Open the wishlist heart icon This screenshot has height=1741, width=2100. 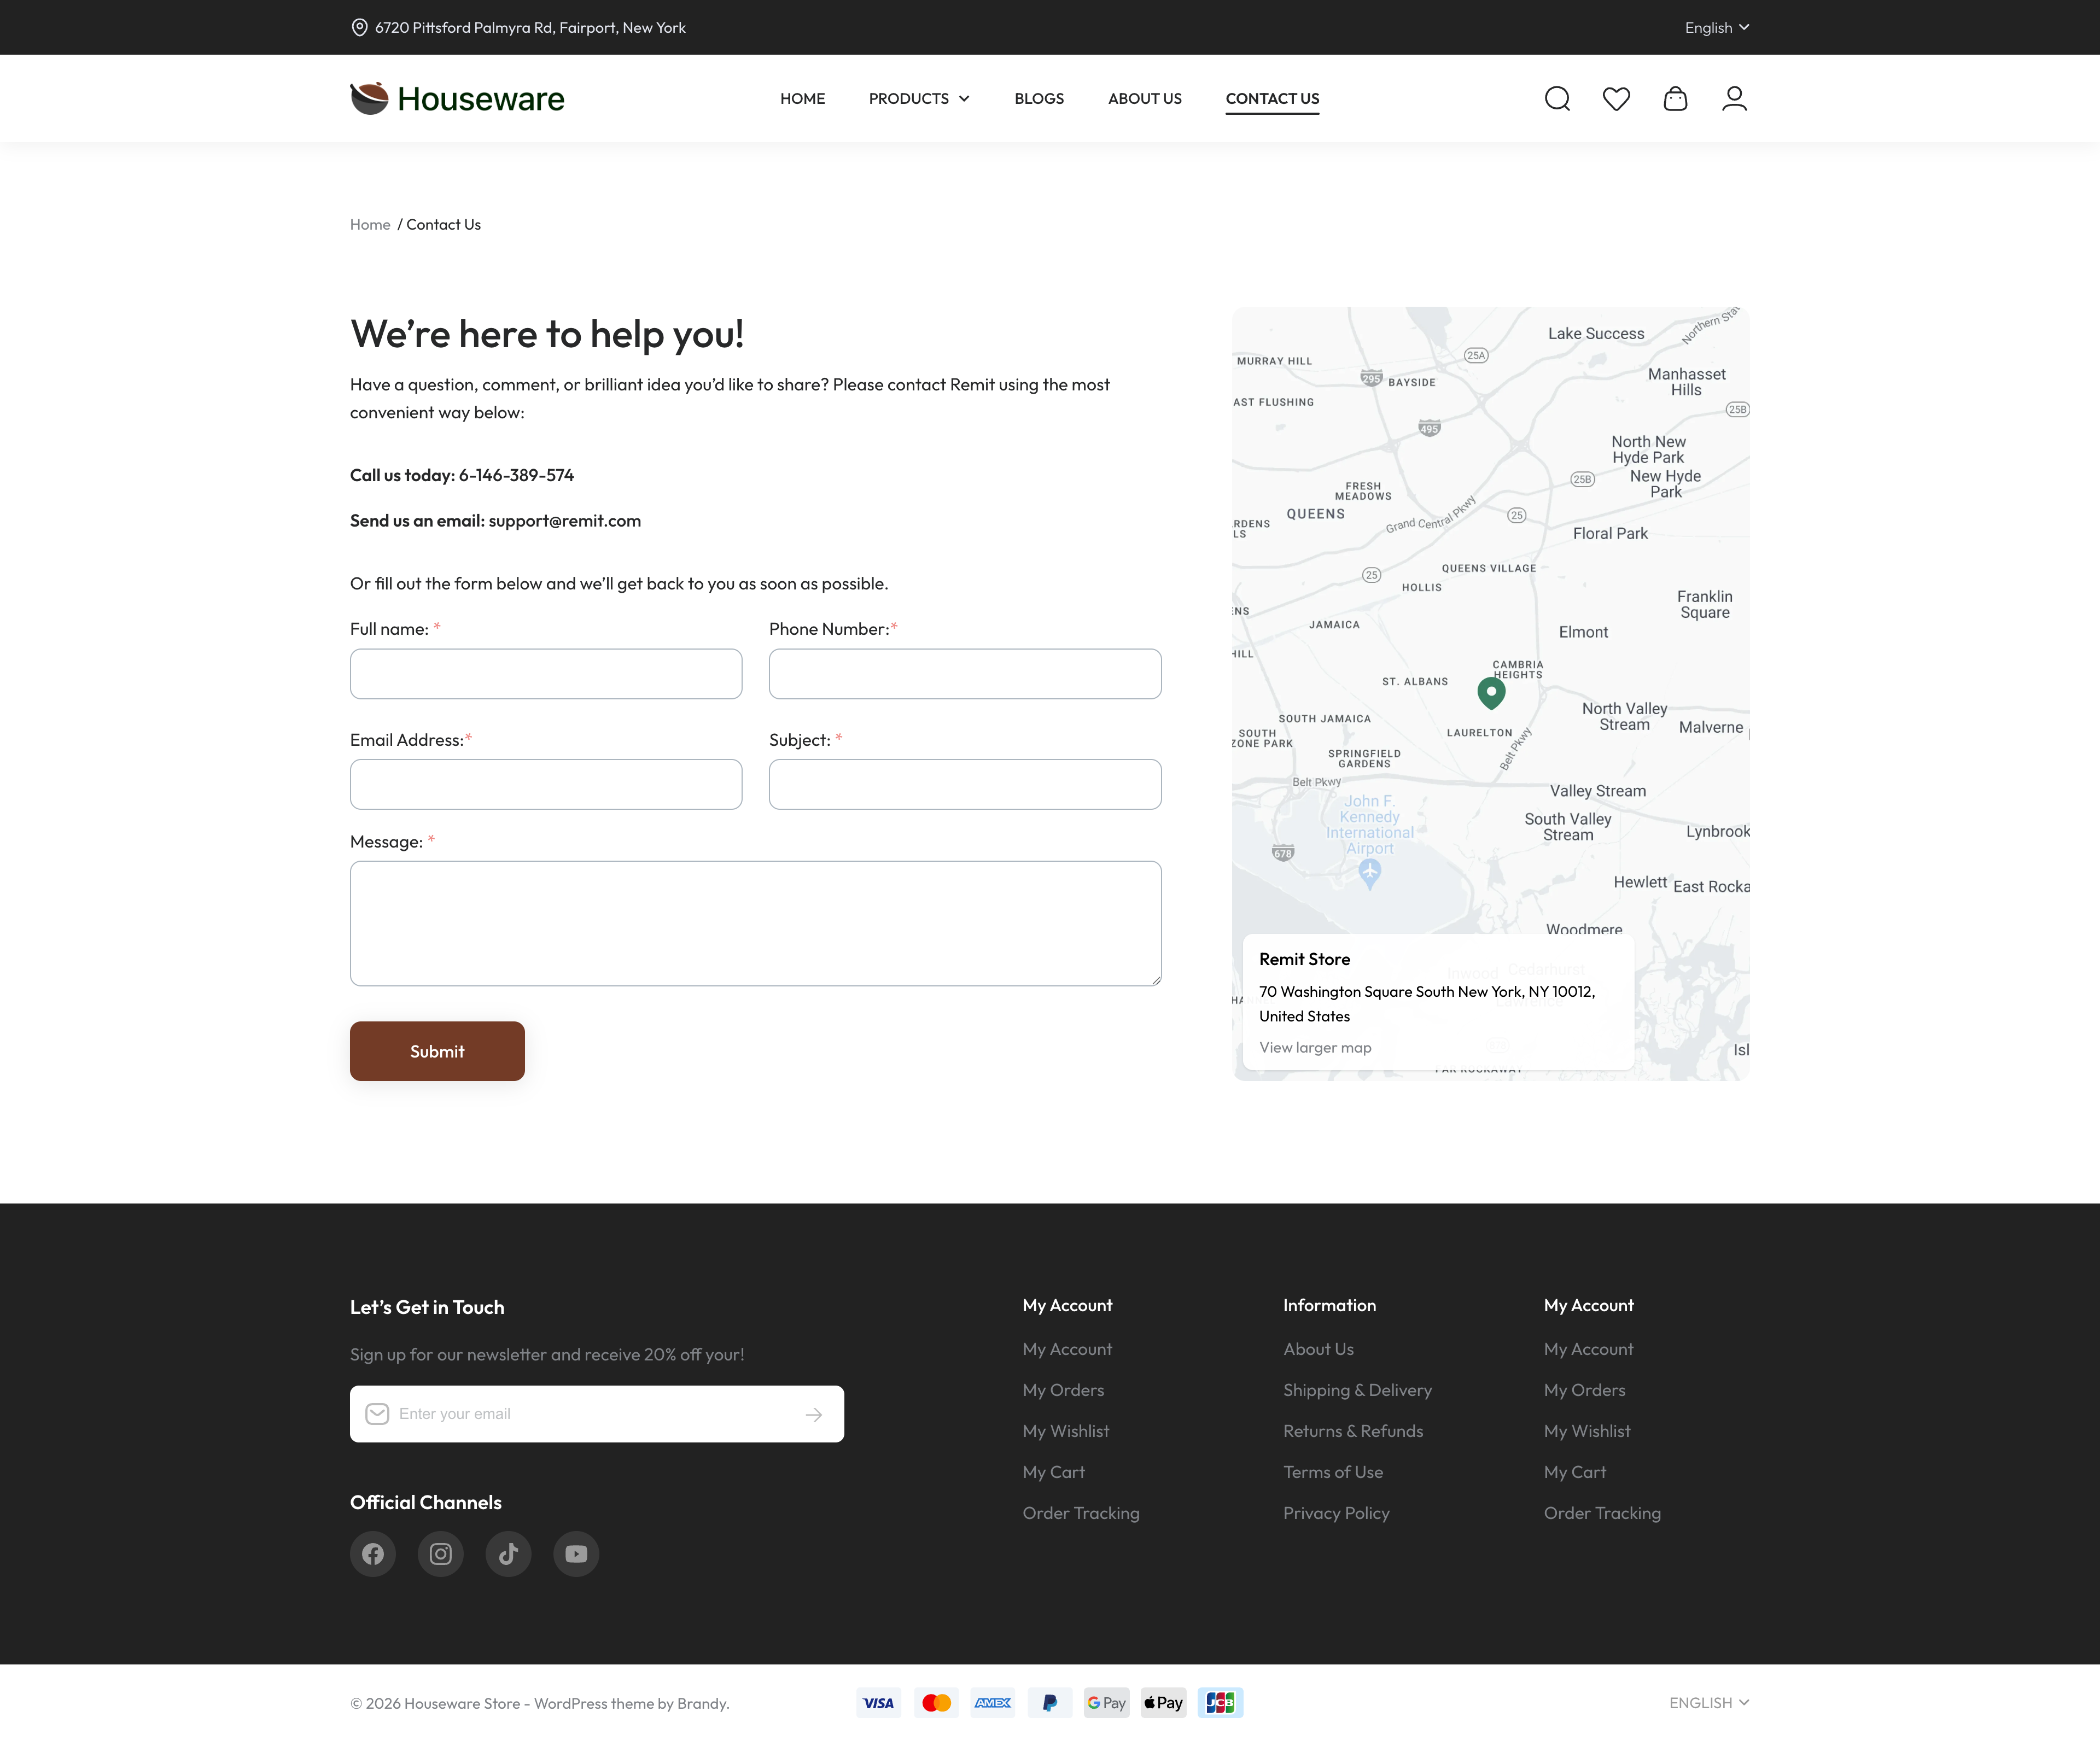[1616, 98]
